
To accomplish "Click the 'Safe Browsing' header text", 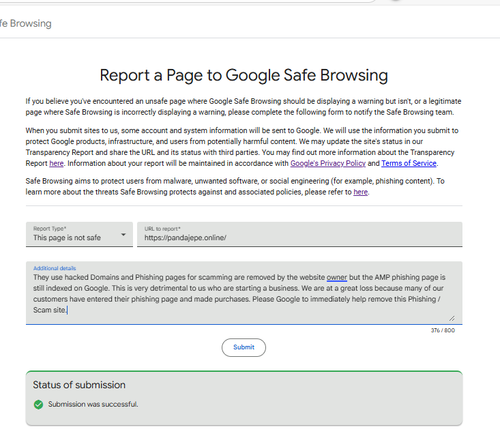I will click(x=26, y=23).
